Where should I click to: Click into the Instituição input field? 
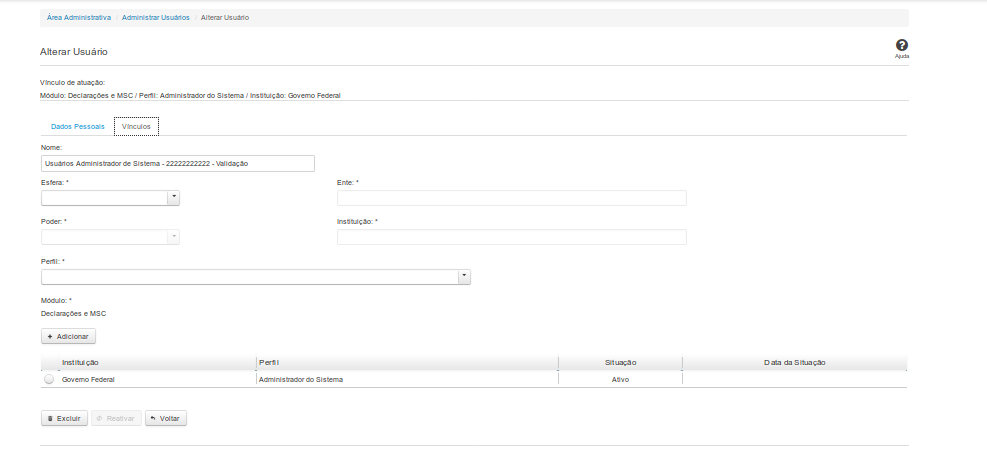pos(511,237)
